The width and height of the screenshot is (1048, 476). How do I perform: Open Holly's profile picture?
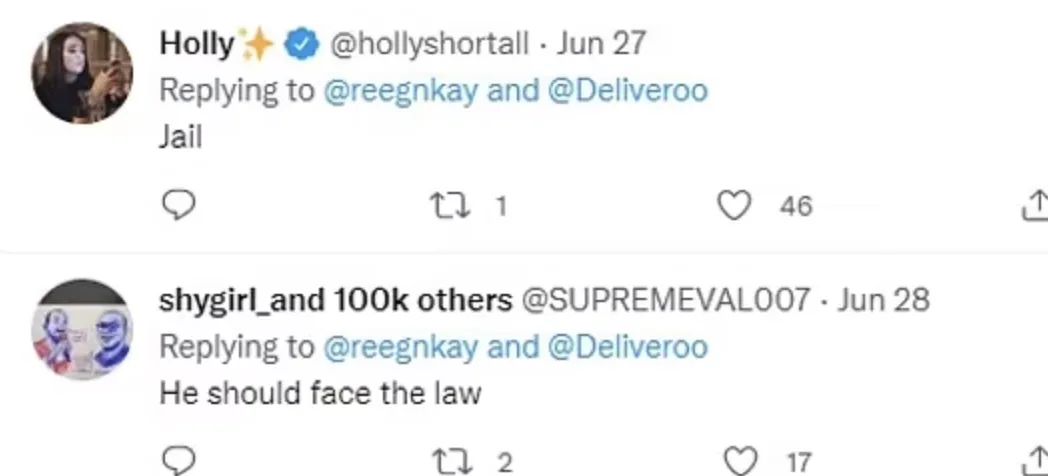click(82, 72)
